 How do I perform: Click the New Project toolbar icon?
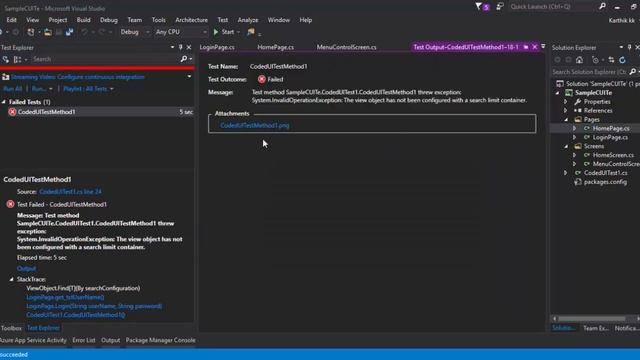[x=31, y=32]
